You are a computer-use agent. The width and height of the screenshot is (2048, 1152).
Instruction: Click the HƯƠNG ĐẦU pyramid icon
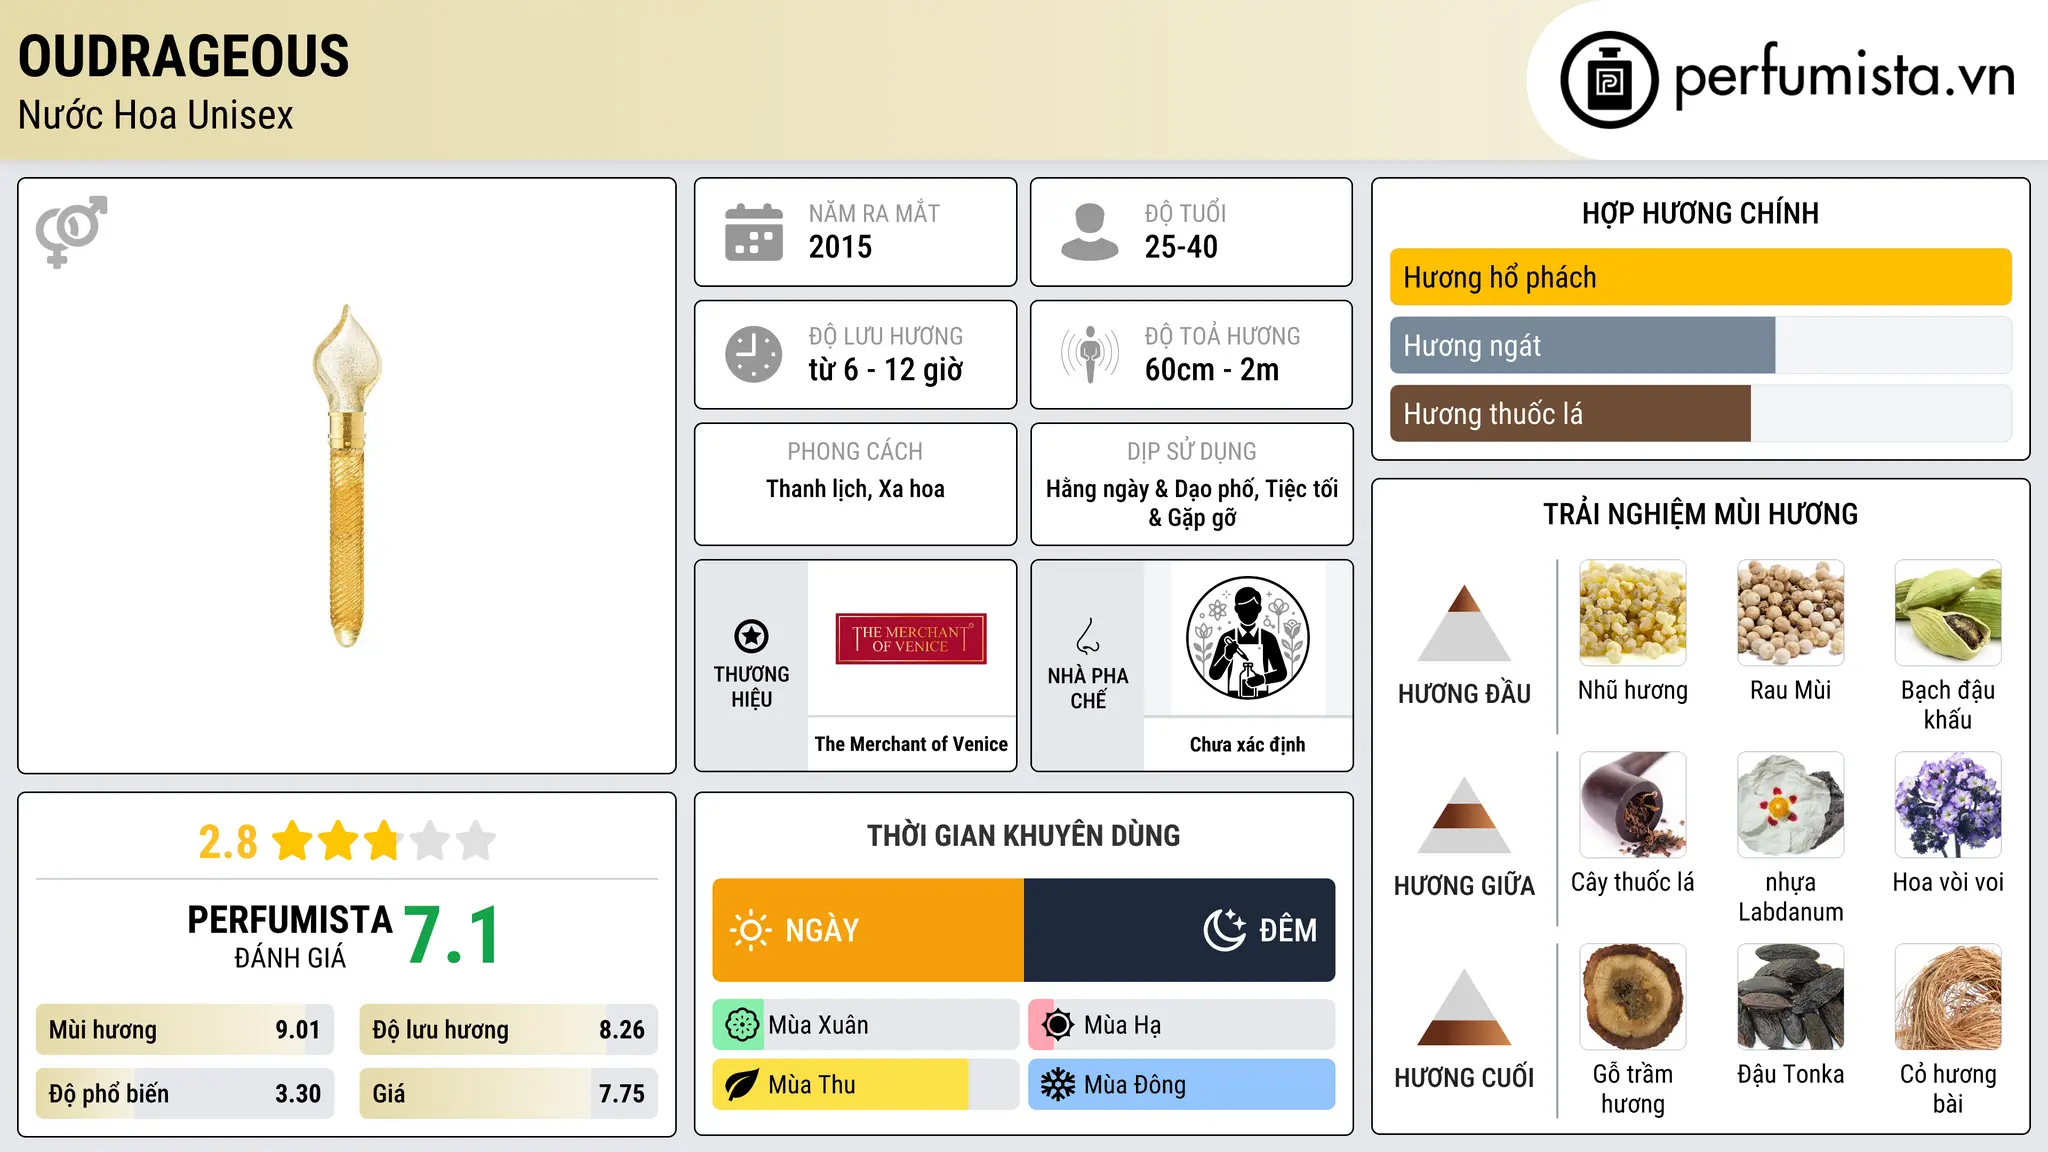point(1464,623)
